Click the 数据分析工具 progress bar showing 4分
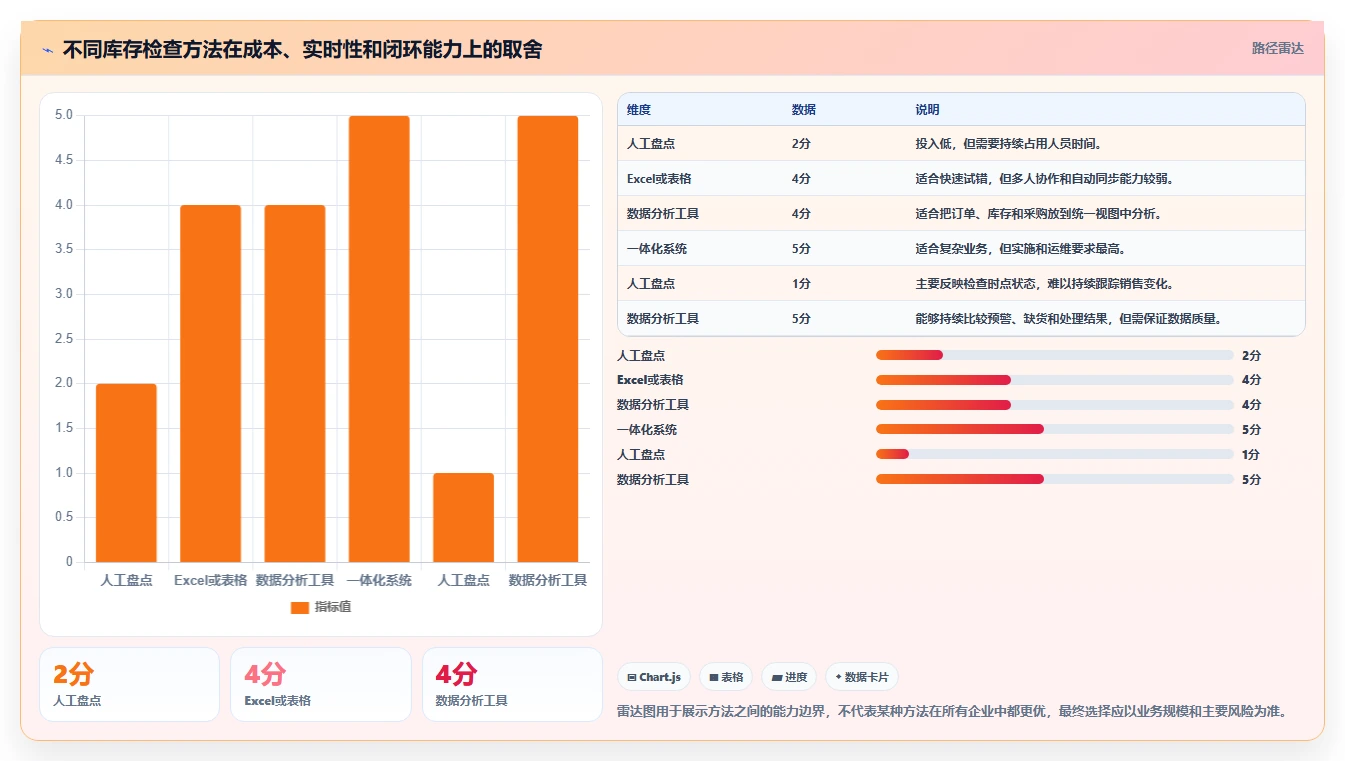 tap(1054, 405)
